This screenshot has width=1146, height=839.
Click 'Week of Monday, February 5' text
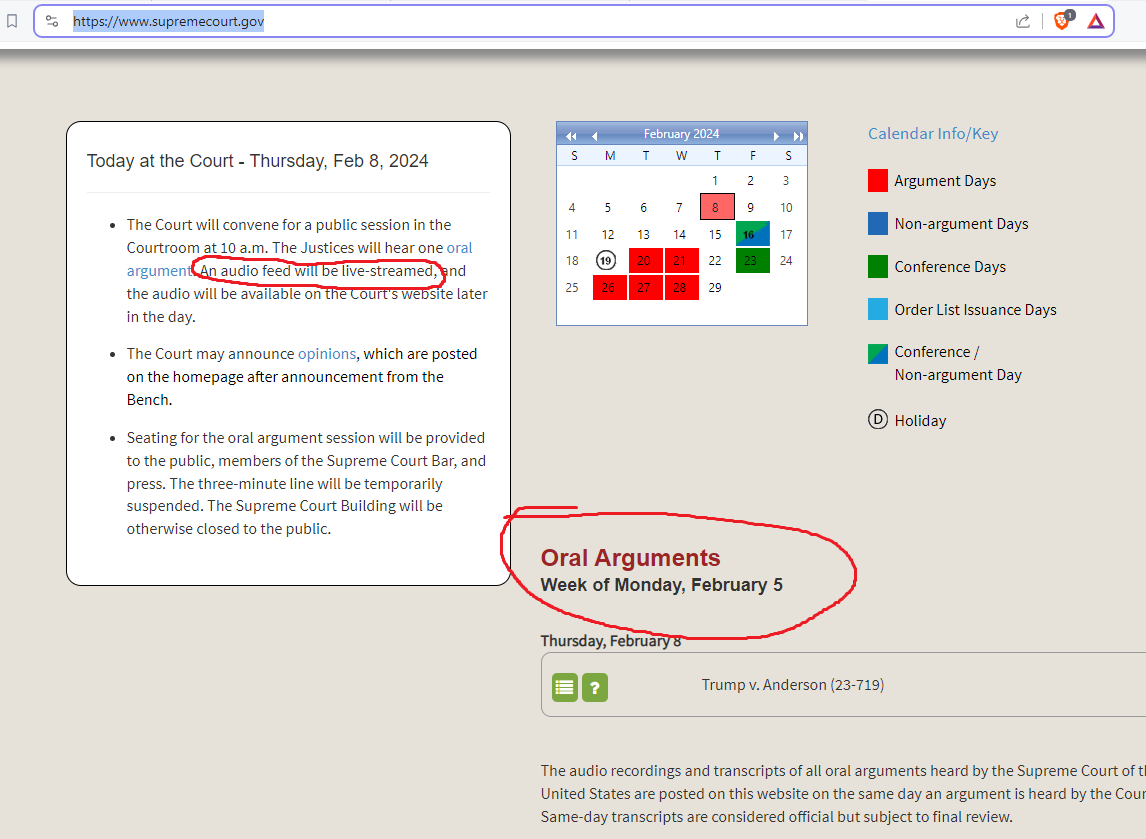click(661, 585)
